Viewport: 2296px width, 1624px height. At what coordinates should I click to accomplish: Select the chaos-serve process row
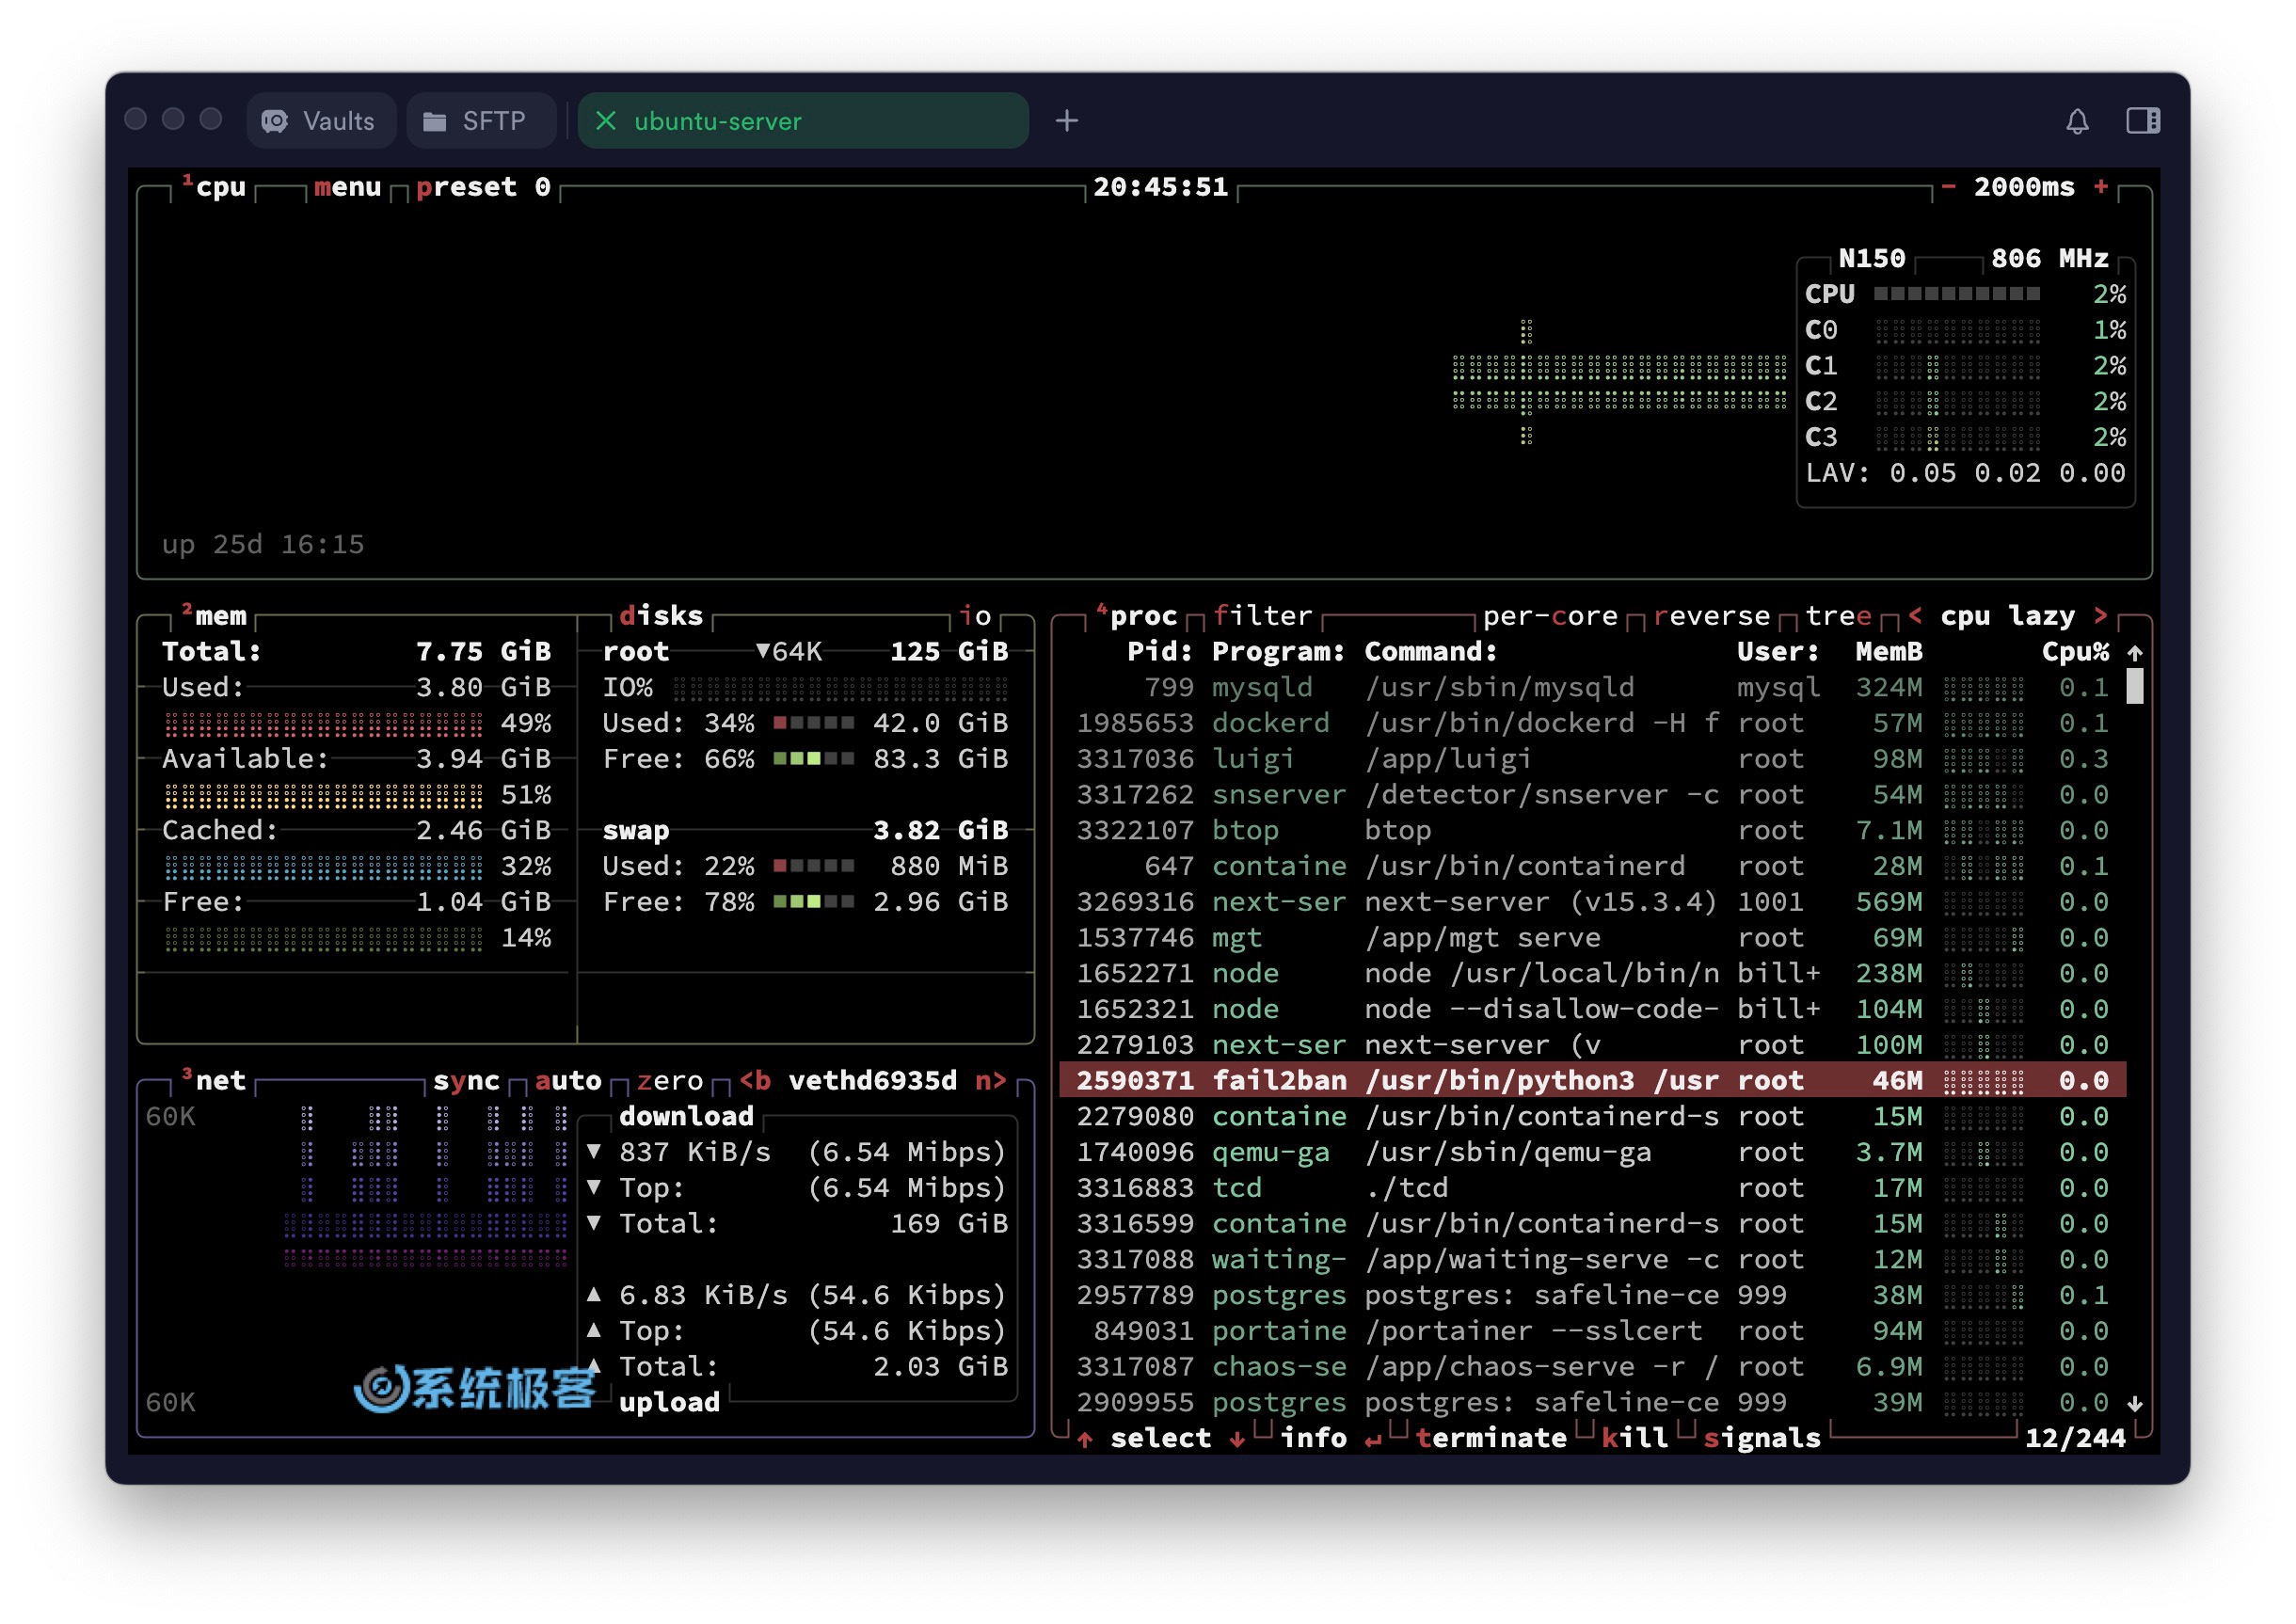[1592, 1366]
